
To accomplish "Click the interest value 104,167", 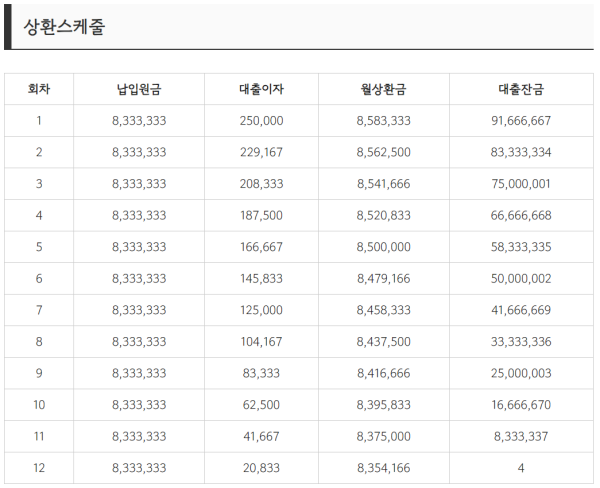I will click(x=261, y=341).
